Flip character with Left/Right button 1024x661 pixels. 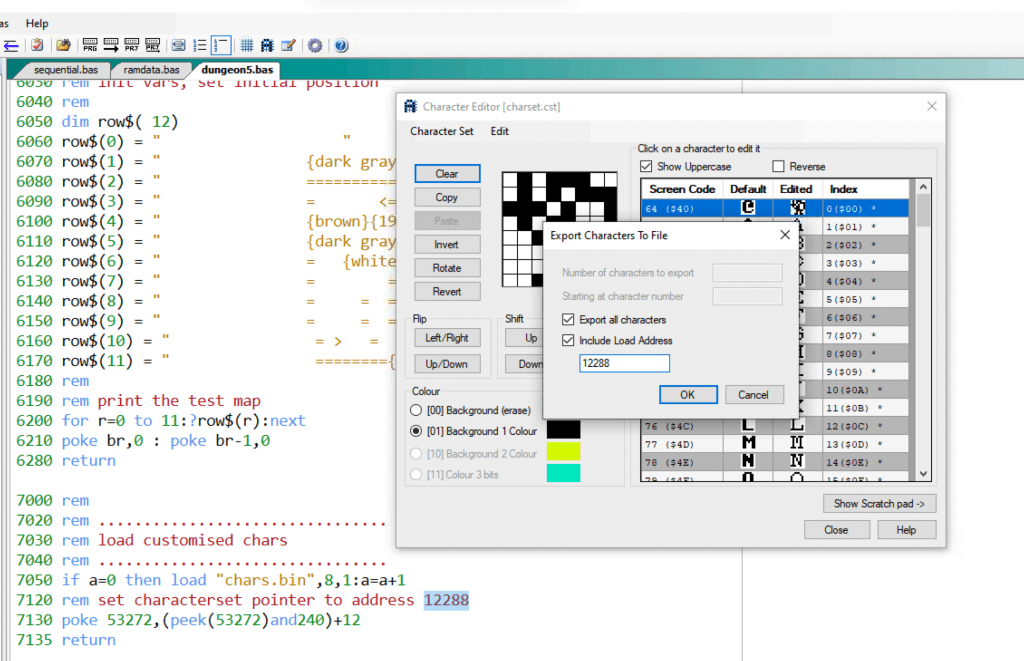pos(447,338)
